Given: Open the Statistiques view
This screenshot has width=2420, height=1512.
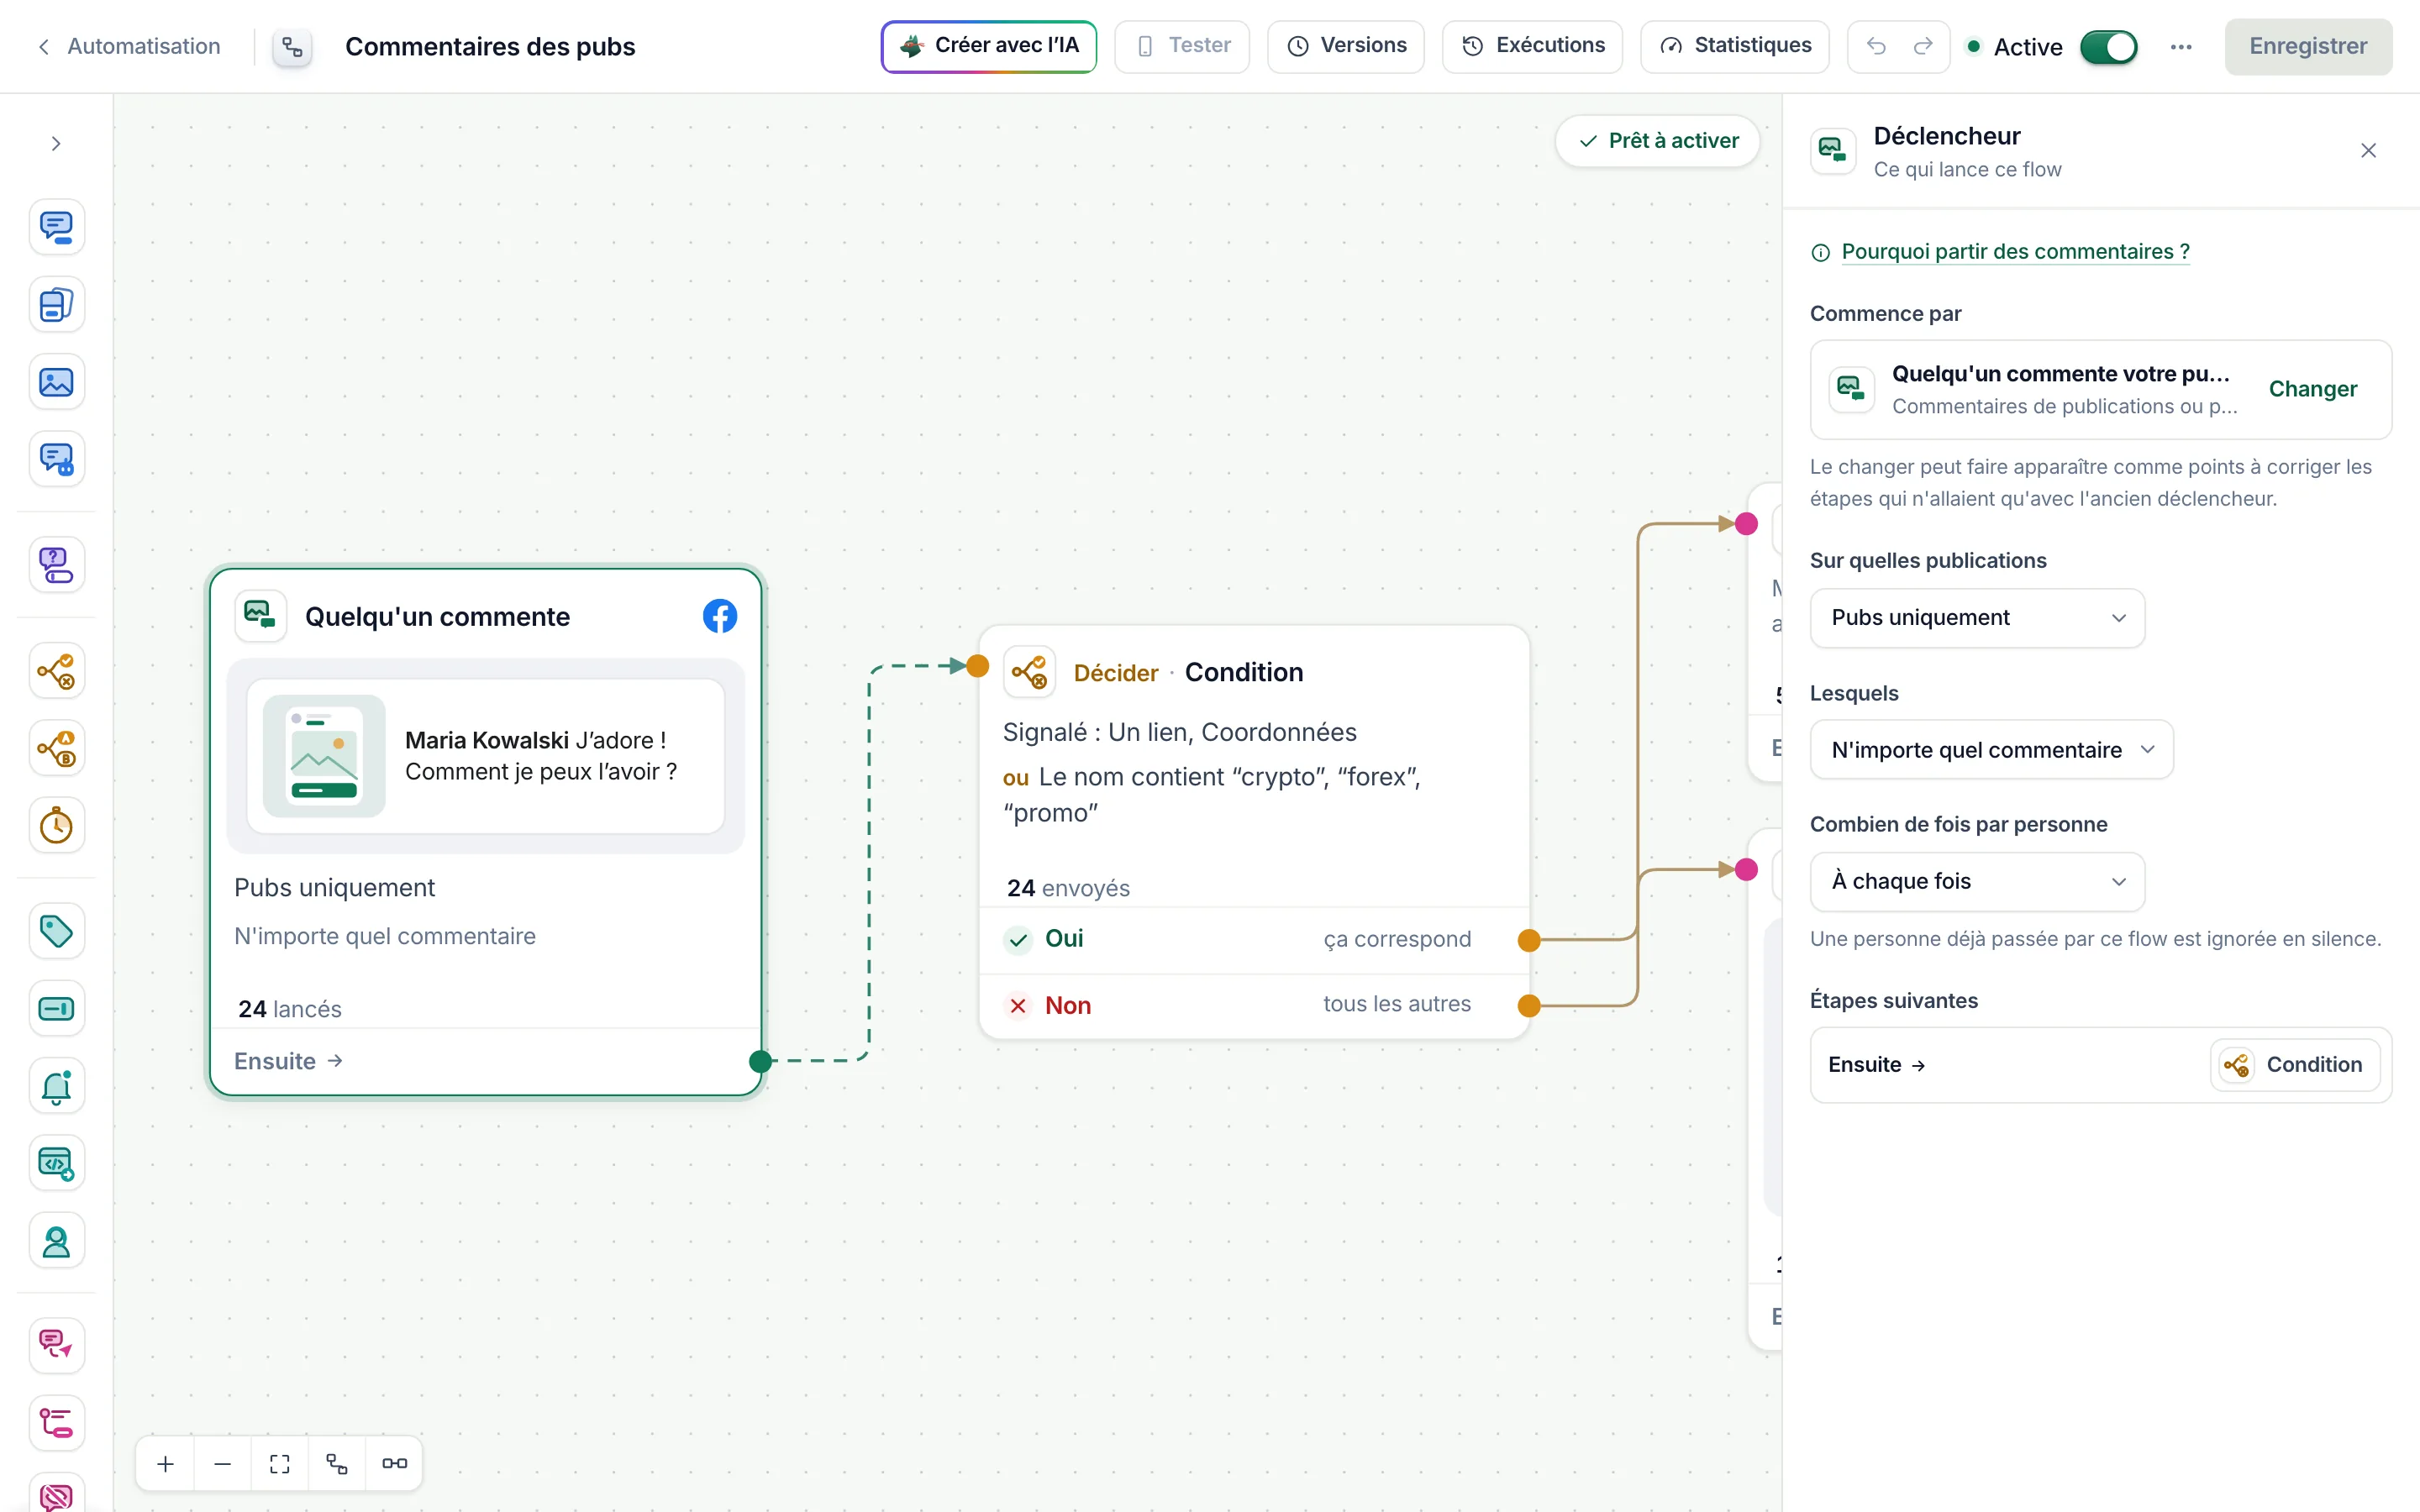Looking at the screenshot, I should (x=1734, y=46).
